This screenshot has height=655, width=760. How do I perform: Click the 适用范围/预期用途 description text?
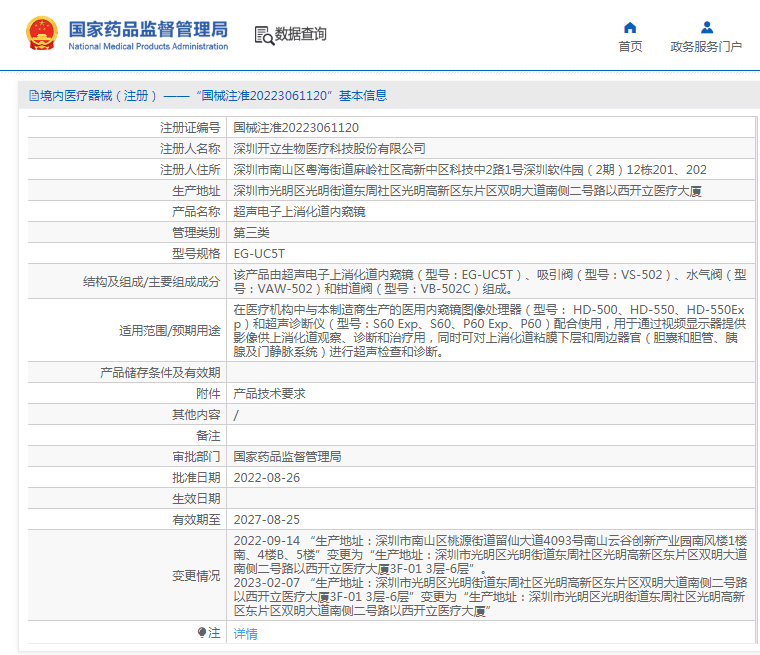(x=490, y=331)
